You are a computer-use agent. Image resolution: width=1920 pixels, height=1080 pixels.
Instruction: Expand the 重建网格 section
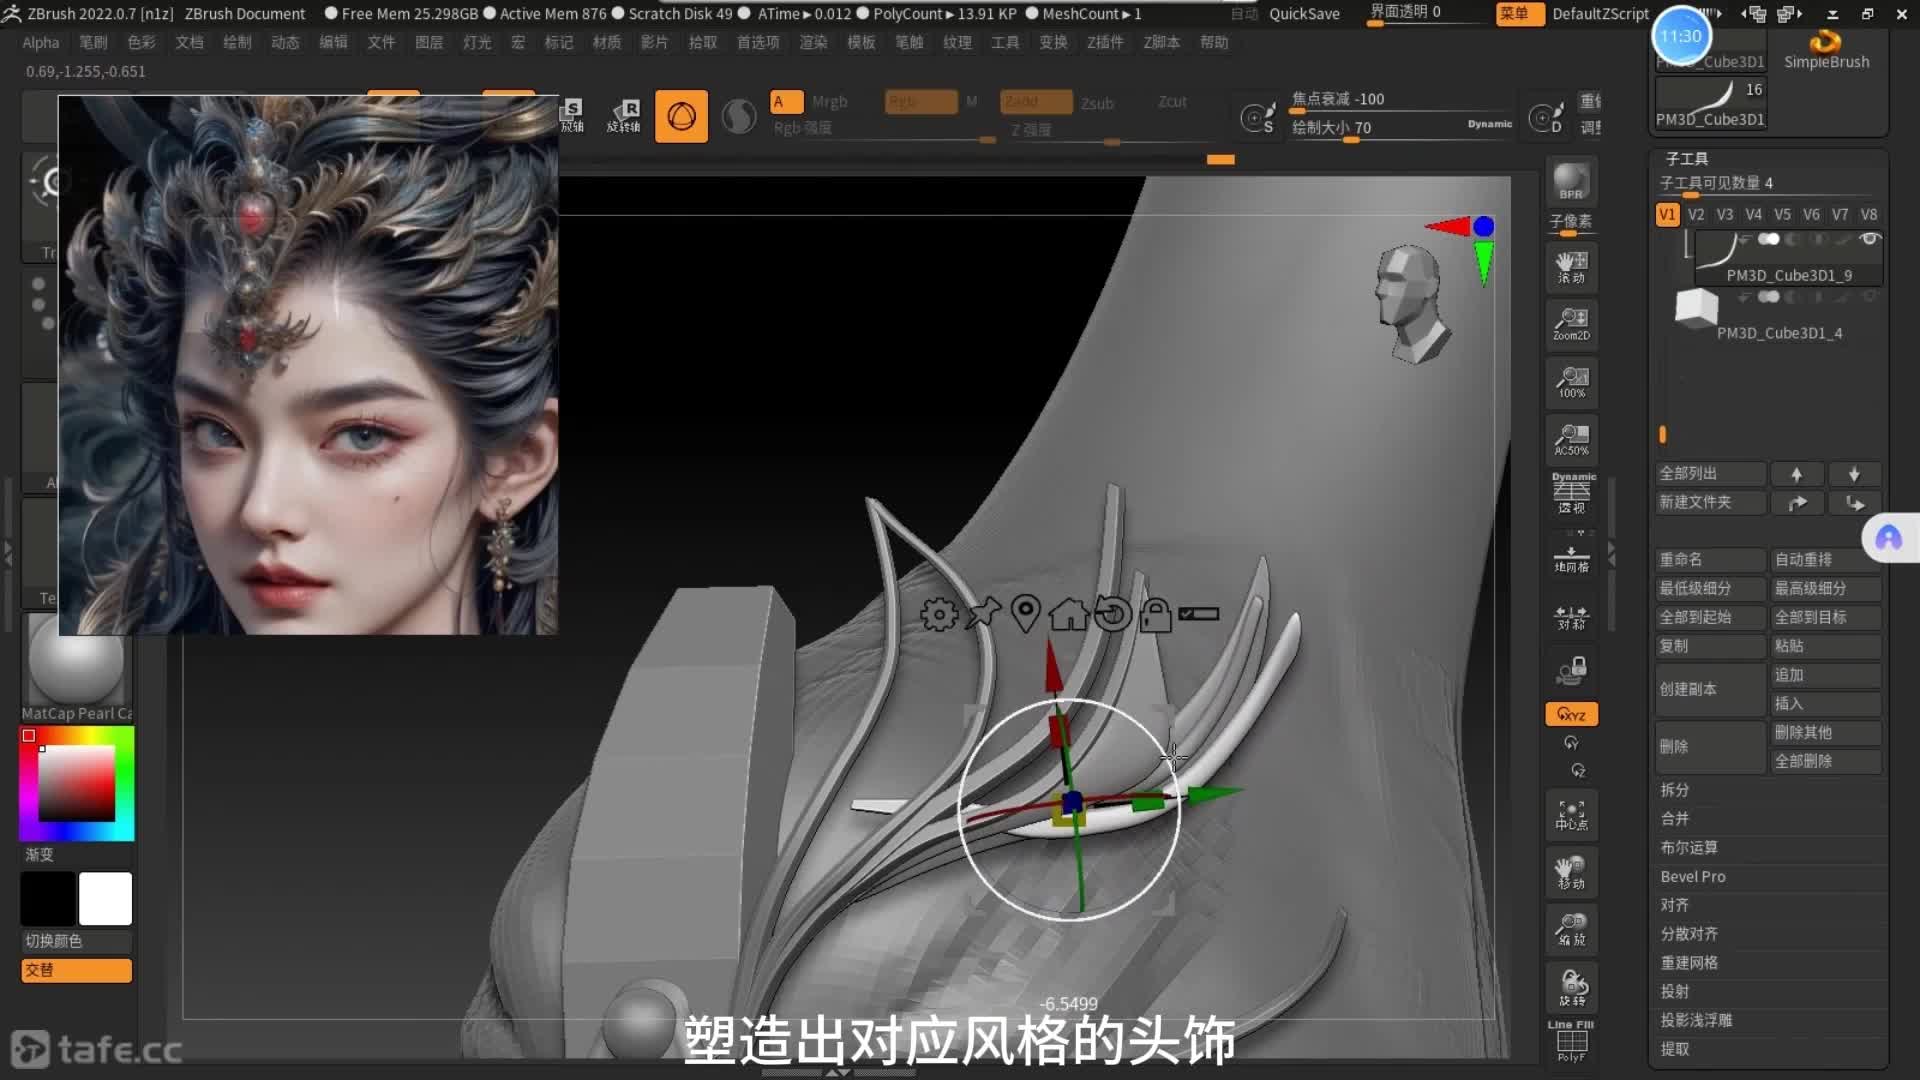[1689, 962]
